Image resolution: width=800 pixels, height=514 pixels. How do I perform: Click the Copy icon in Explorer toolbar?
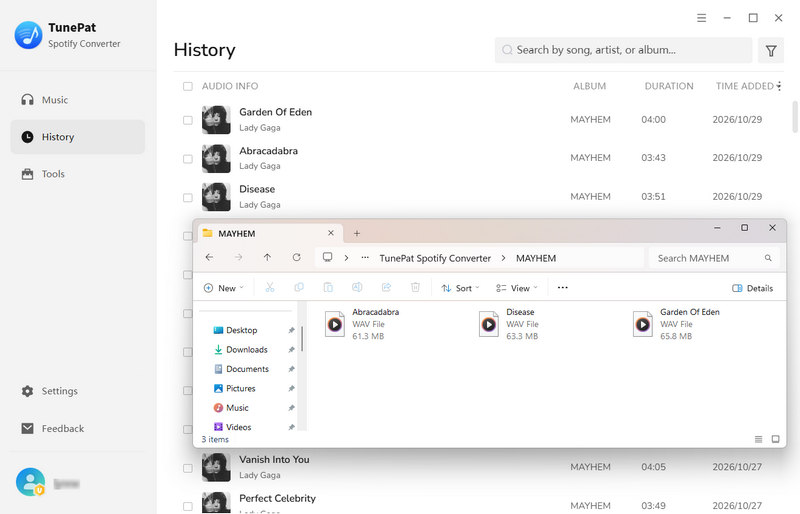click(299, 287)
